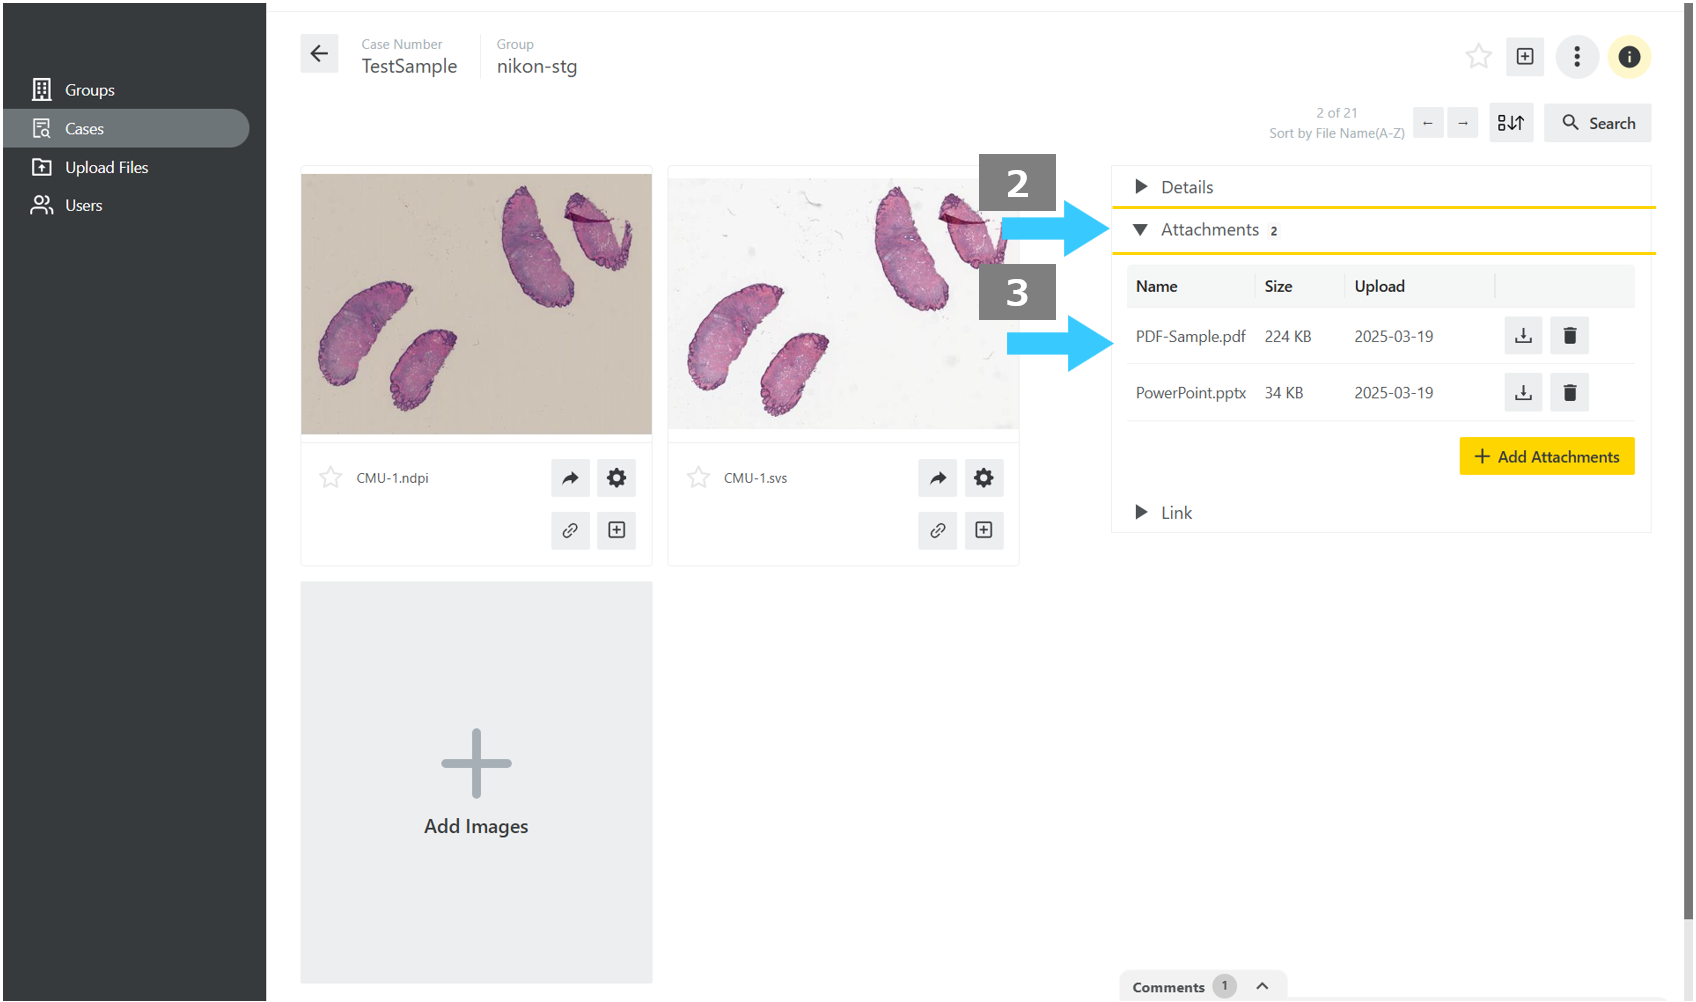Open the CMU-1.ndpi slide thumbnail
The width and height of the screenshot is (1696, 1002).
coord(477,304)
